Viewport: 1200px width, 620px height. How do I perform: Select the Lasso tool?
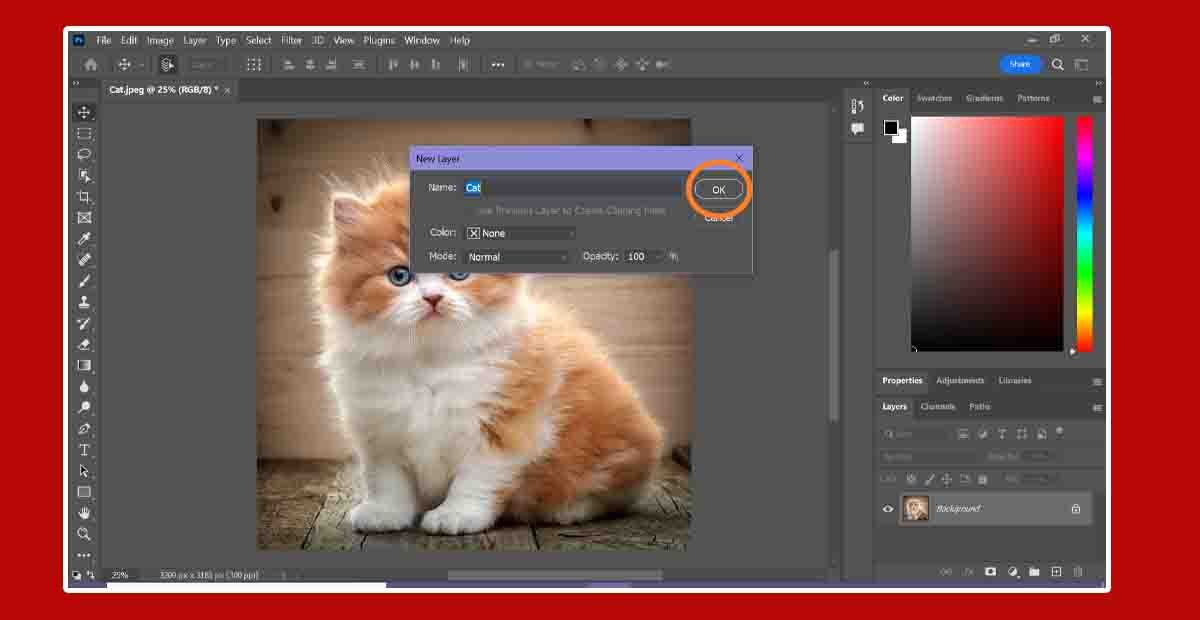[84, 154]
